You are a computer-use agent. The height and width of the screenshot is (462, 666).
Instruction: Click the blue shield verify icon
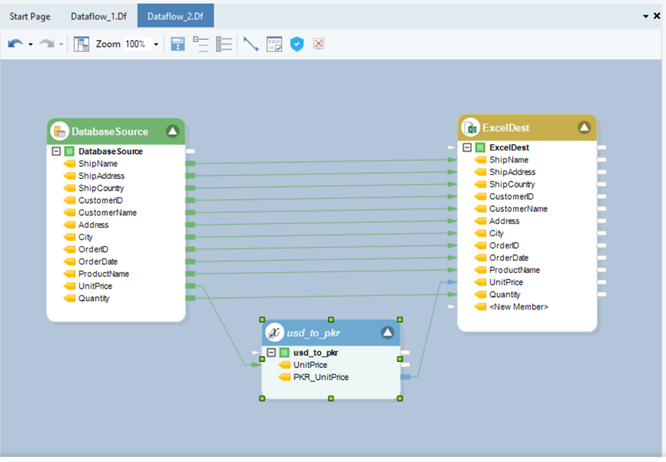coord(297,45)
